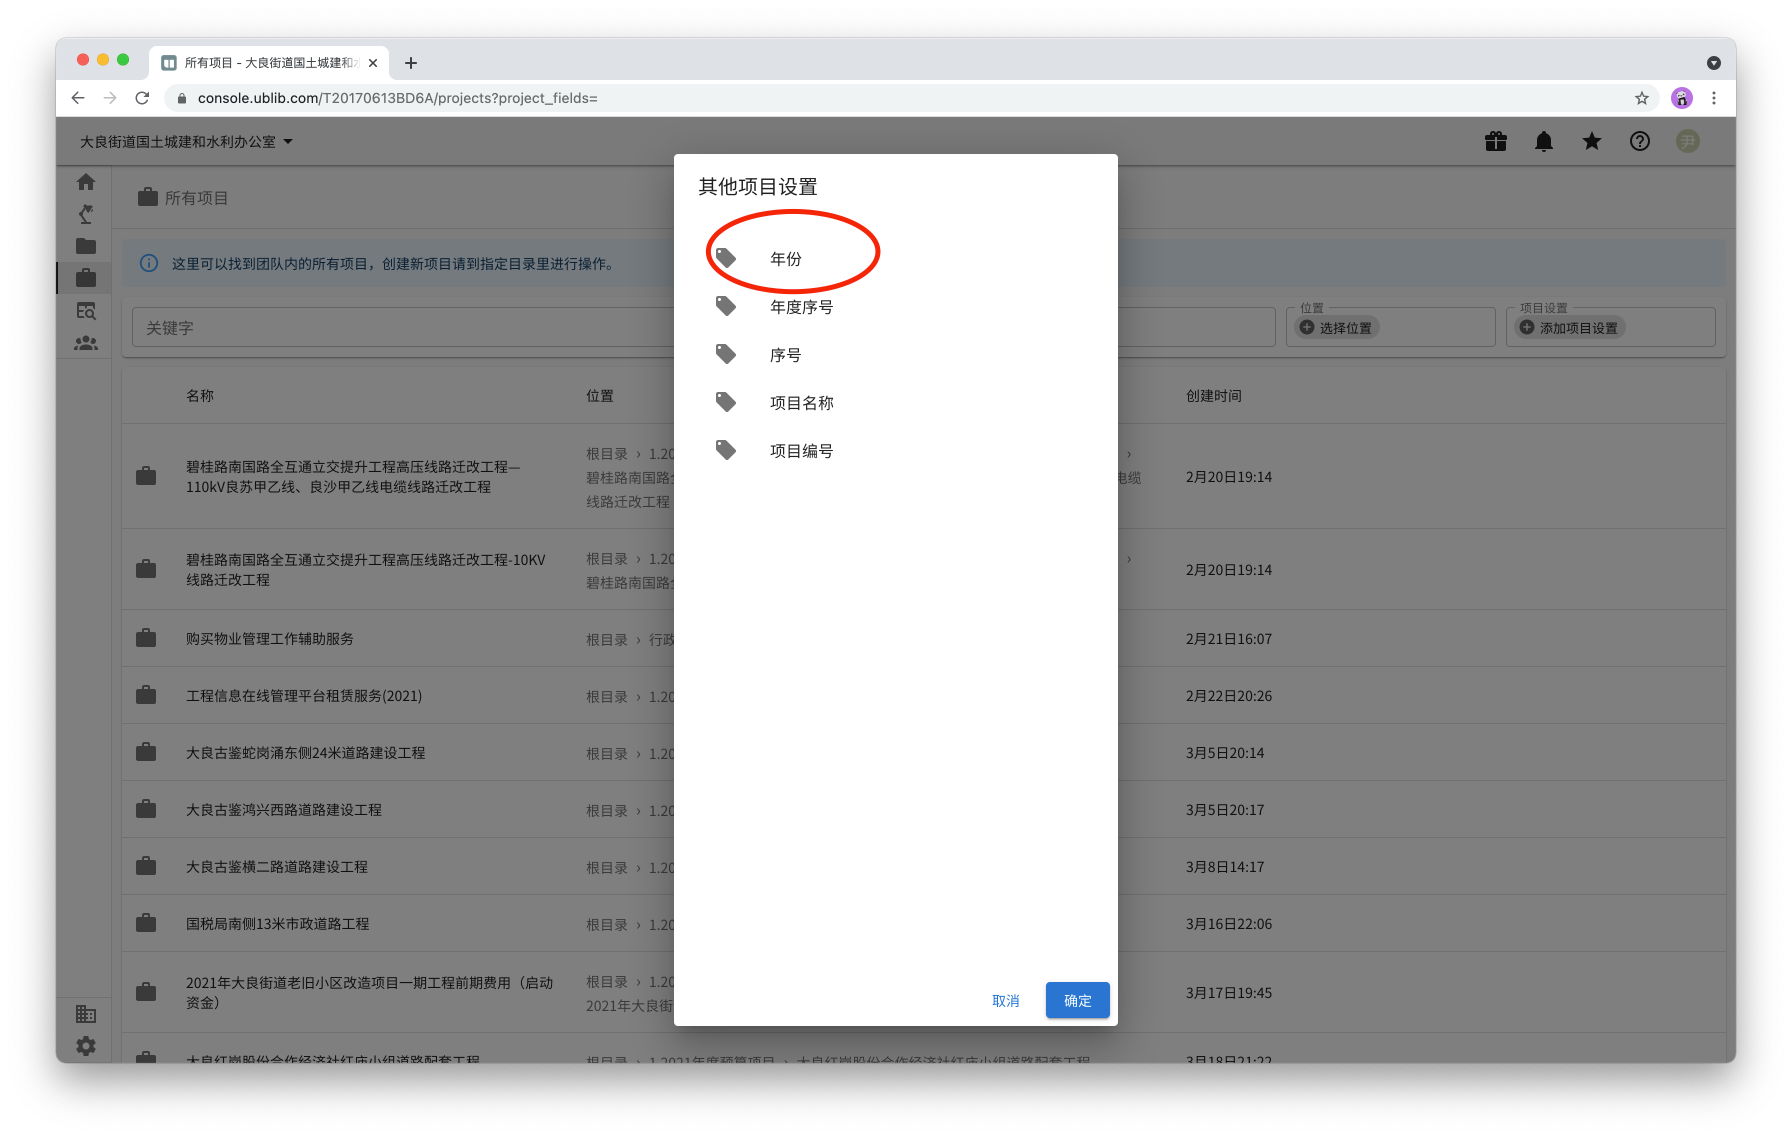Choose 项目编号 from the list
This screenshot has width=1792, height=1137.
coord(801,451)
